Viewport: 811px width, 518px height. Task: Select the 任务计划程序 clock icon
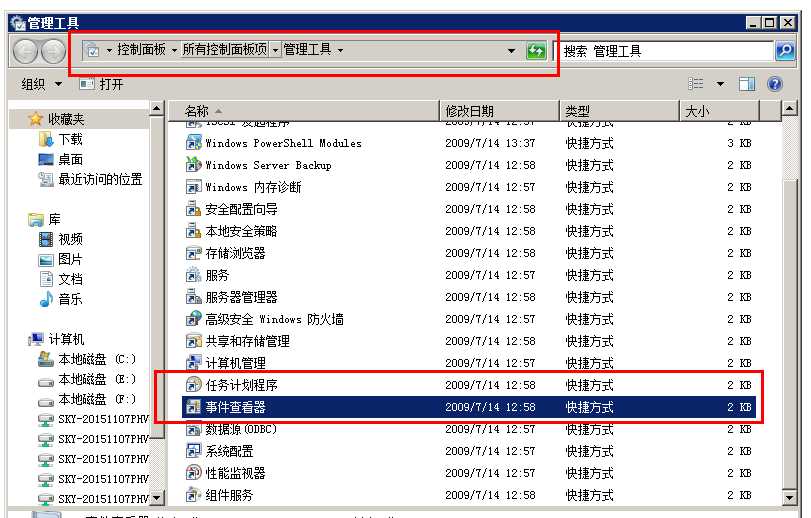tap(193, 385)
